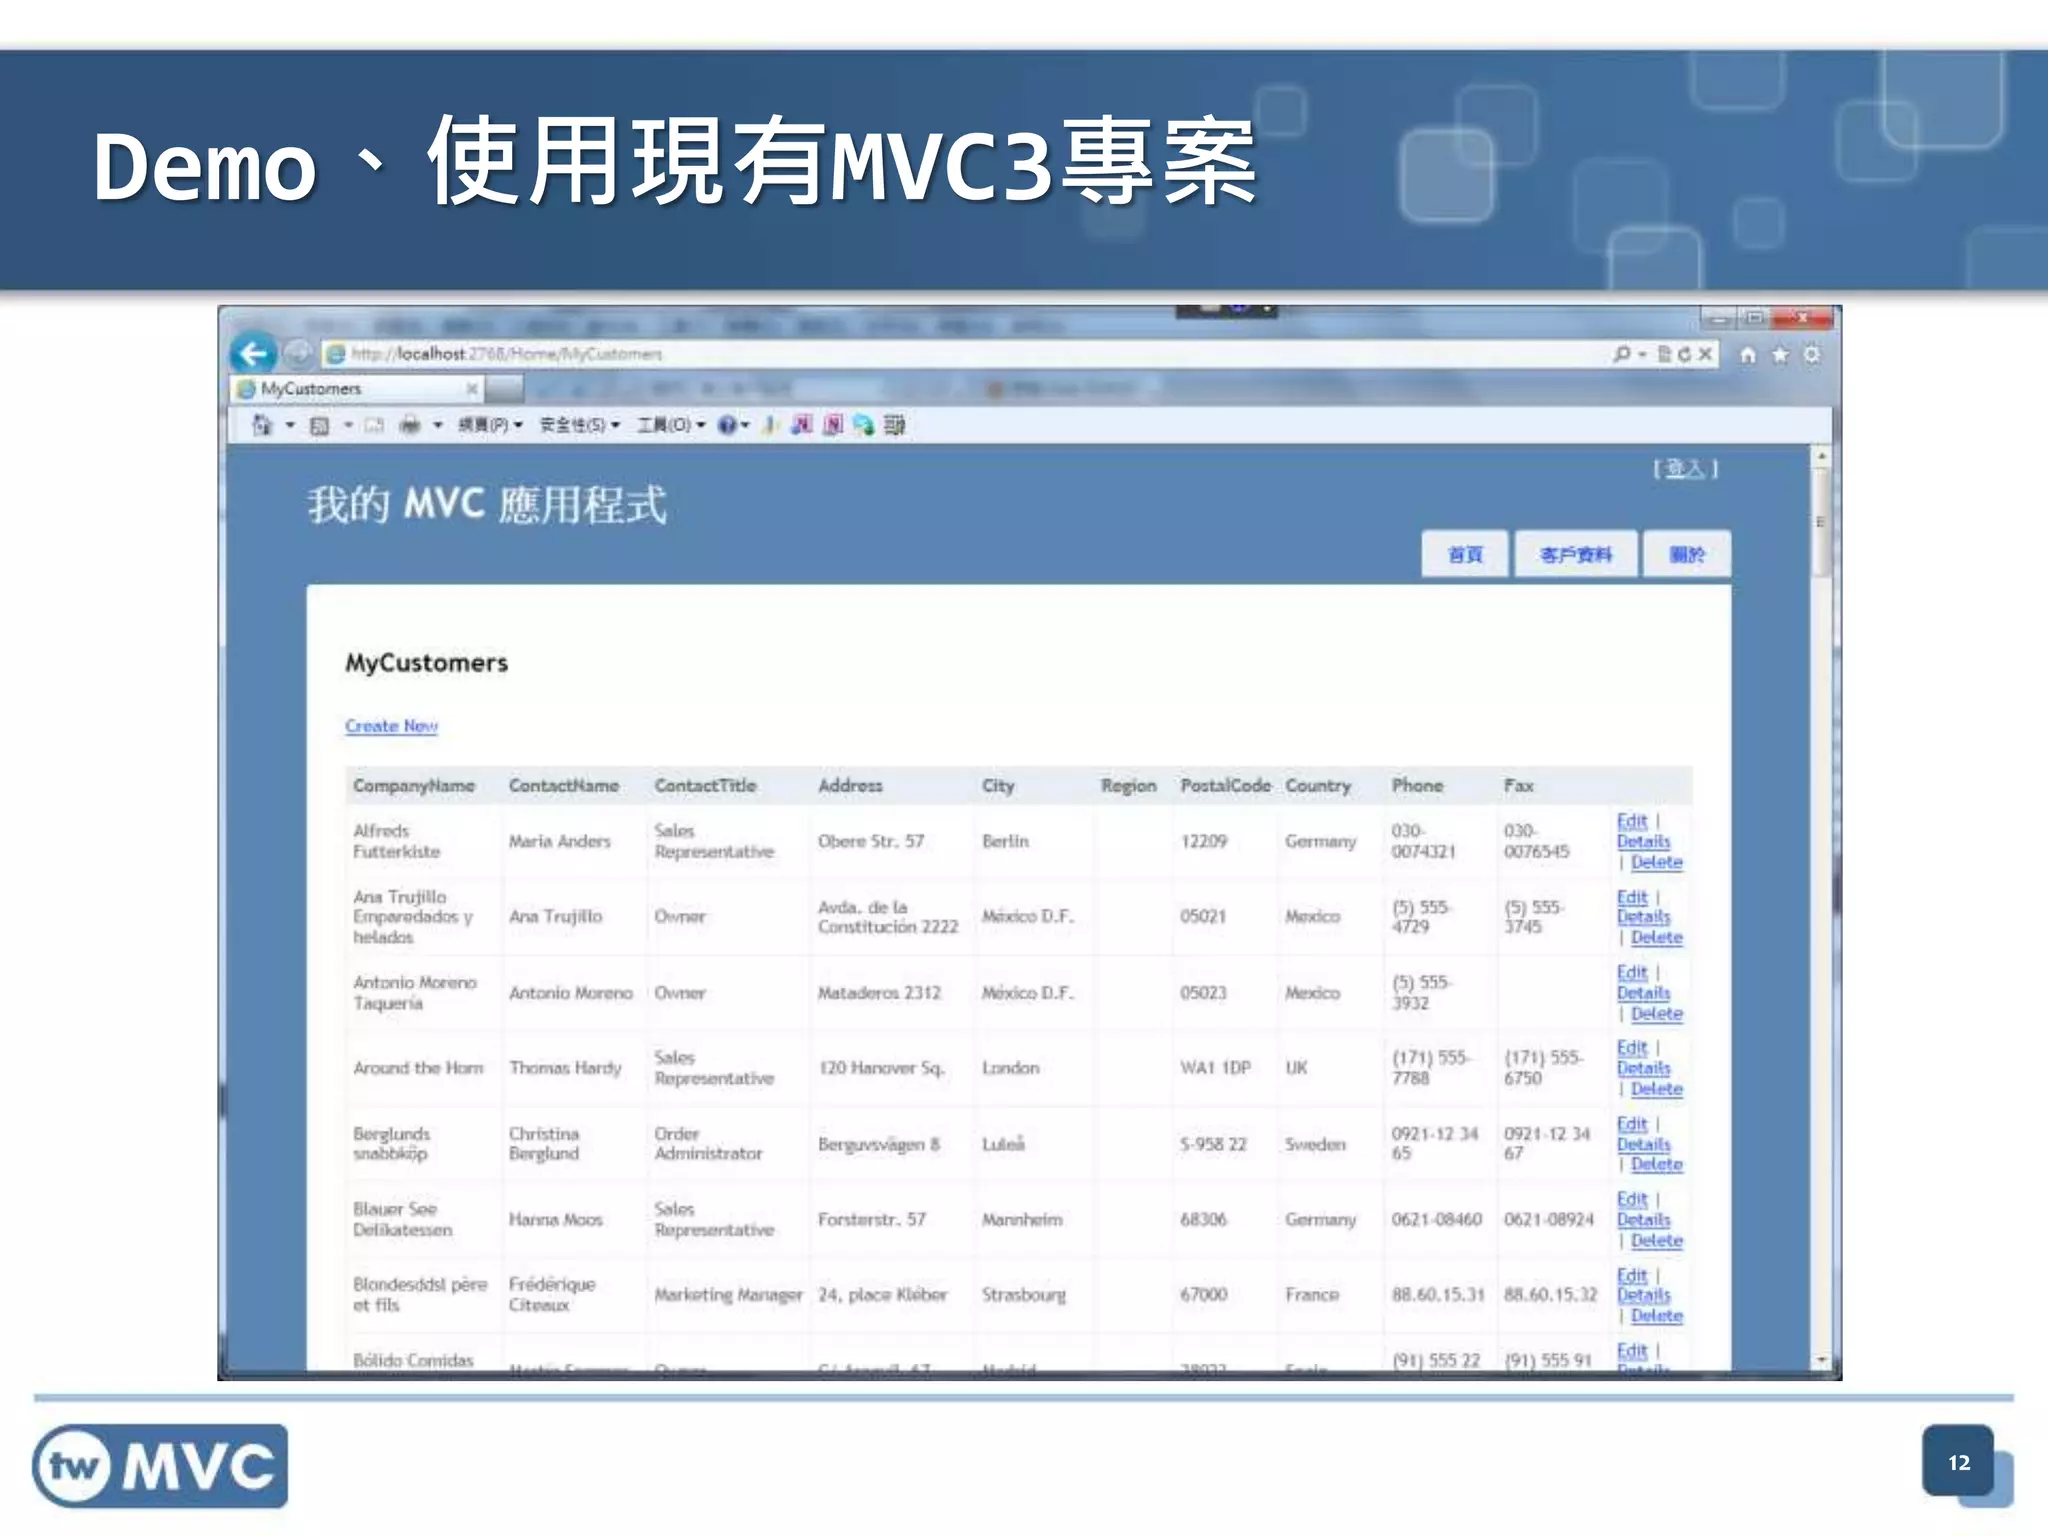Click the messenger add-on icon

(863, 426)
